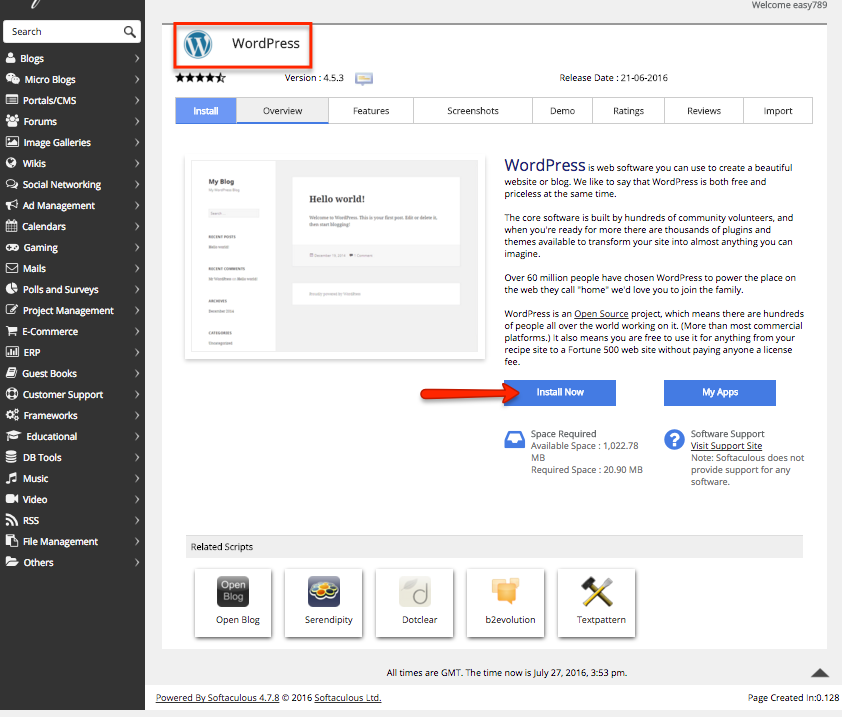This screenshot has width=842, height=717.
Task: Expand the E-Commerce category chevron
Action: 137,331
